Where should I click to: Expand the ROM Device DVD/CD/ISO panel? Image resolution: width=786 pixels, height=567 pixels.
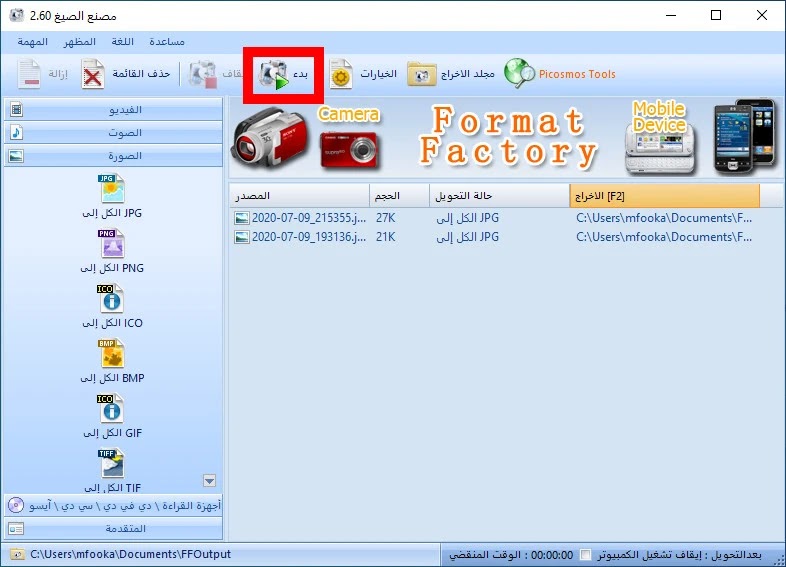(113, 505)
